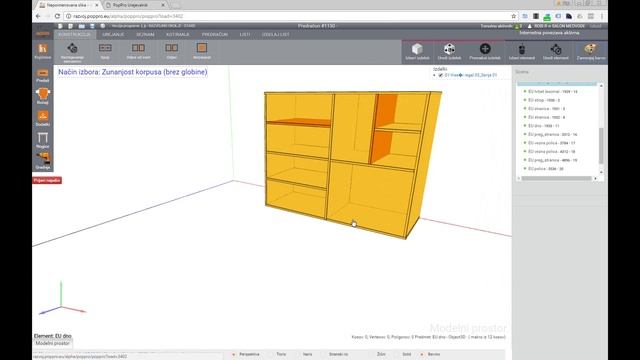Image resolution: width=640 pixels, height=360 pixels.
Task: Select the Naris view option
Action: pos(307,354)
